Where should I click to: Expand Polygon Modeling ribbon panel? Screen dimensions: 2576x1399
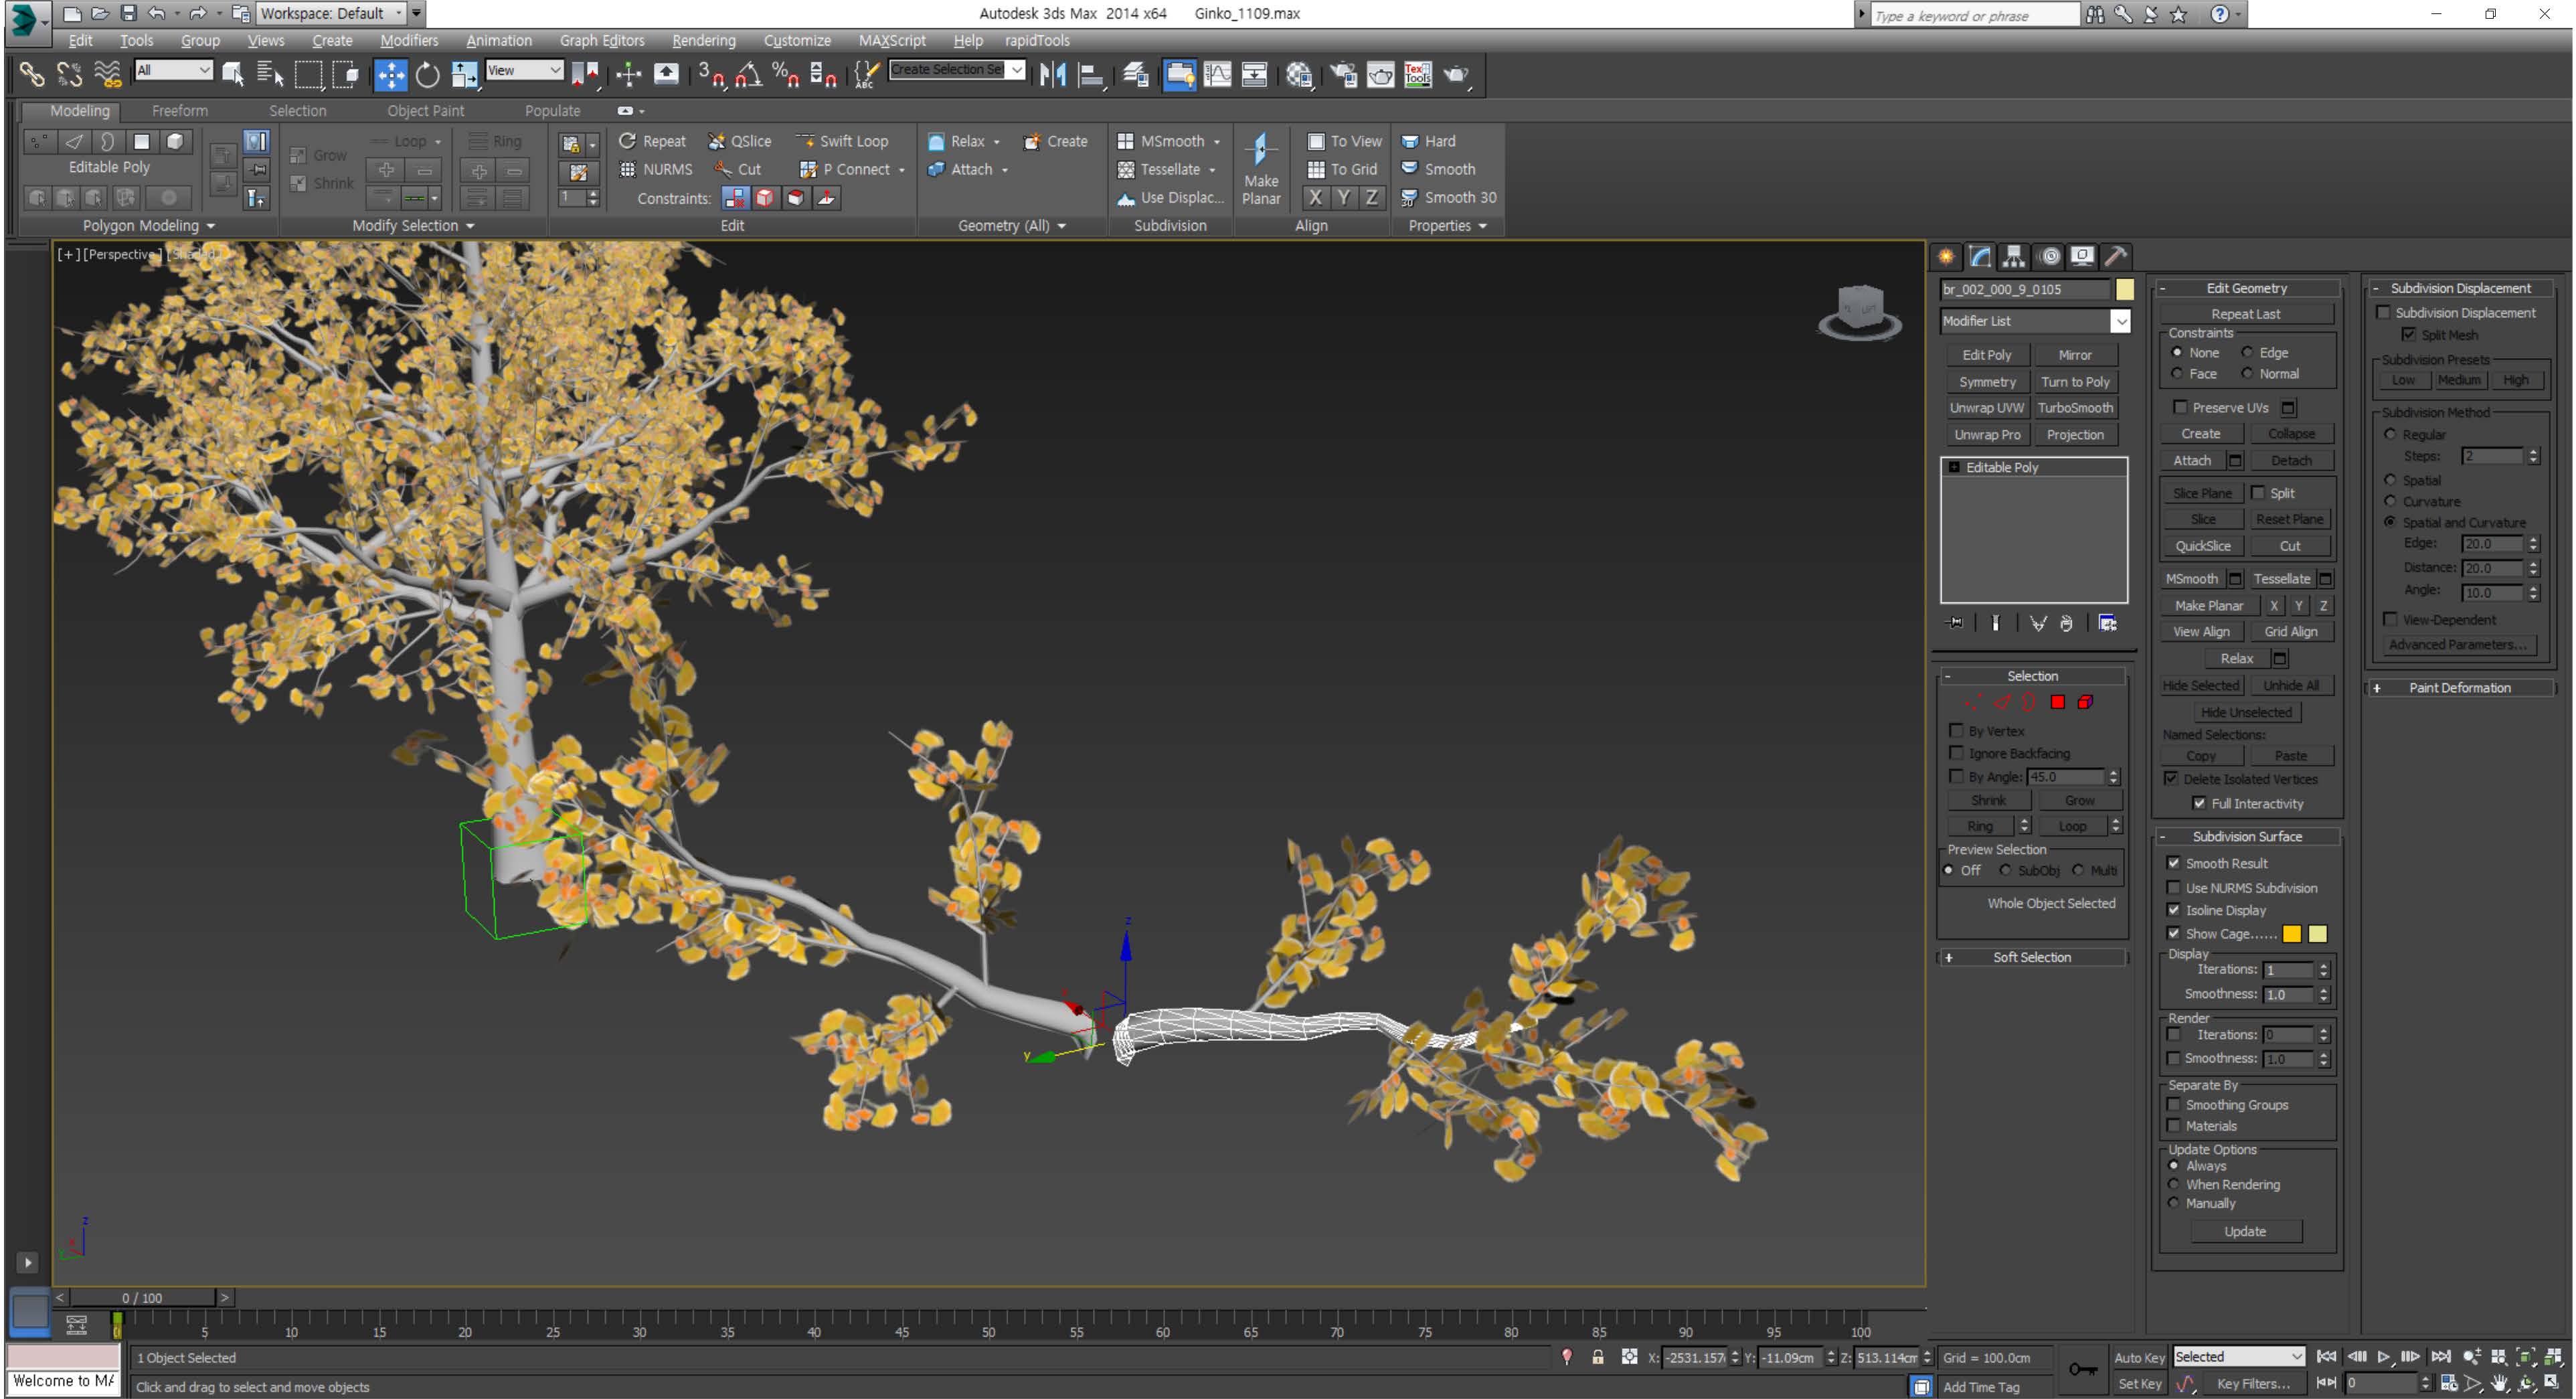(x=148, y=226)
